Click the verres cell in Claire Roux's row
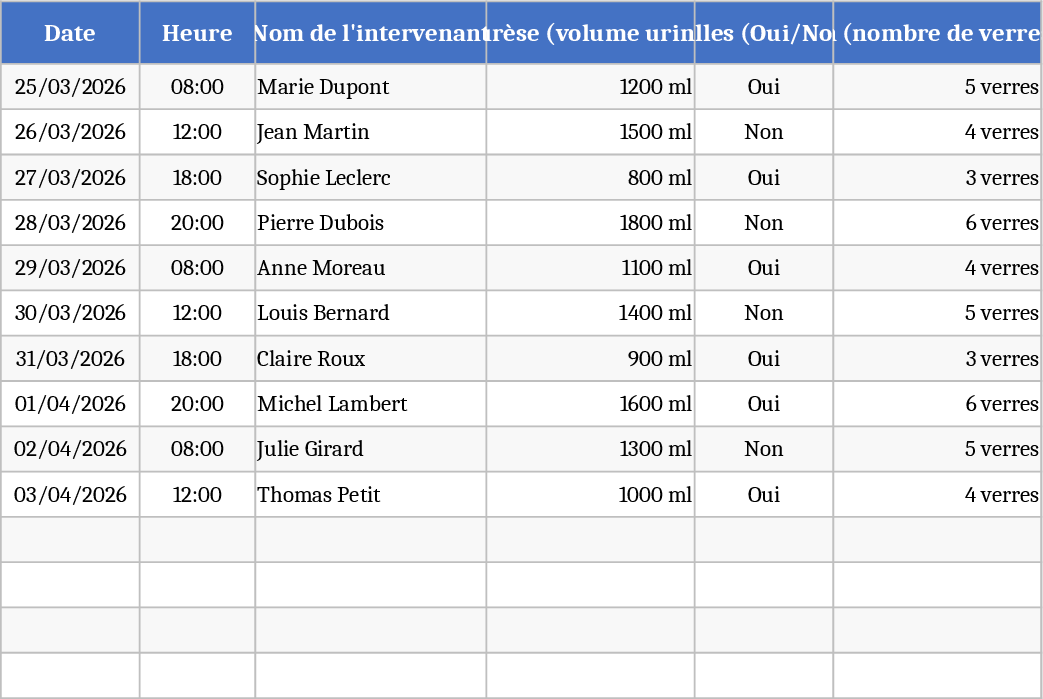 point(937,359)
